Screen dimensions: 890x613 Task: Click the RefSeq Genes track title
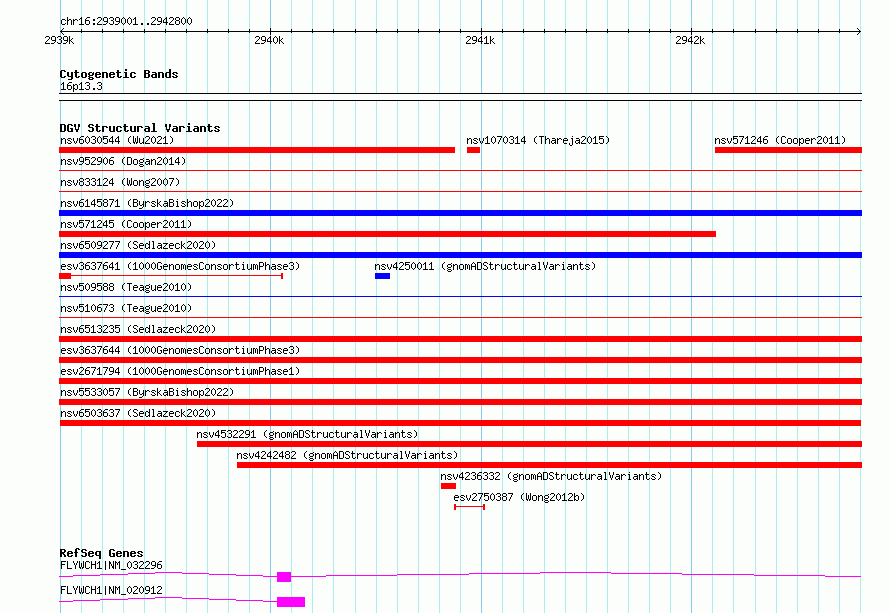coord(101,553)
